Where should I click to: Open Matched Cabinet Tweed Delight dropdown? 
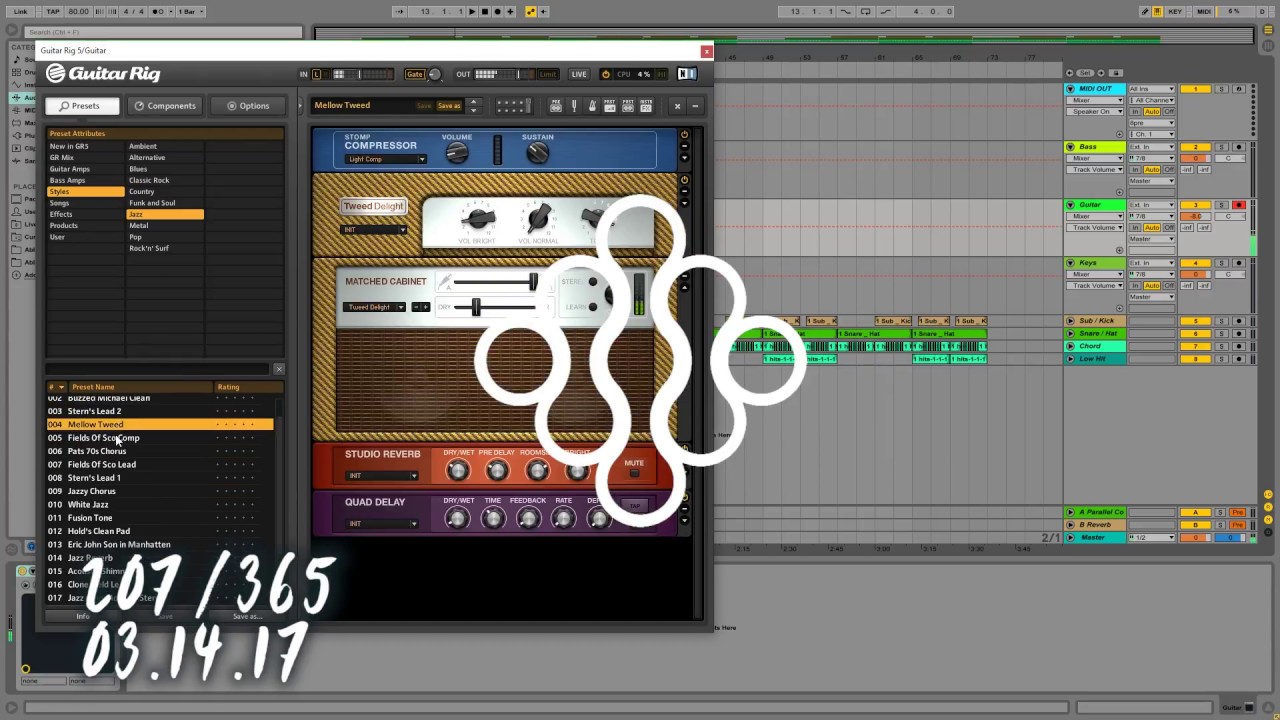375,307
